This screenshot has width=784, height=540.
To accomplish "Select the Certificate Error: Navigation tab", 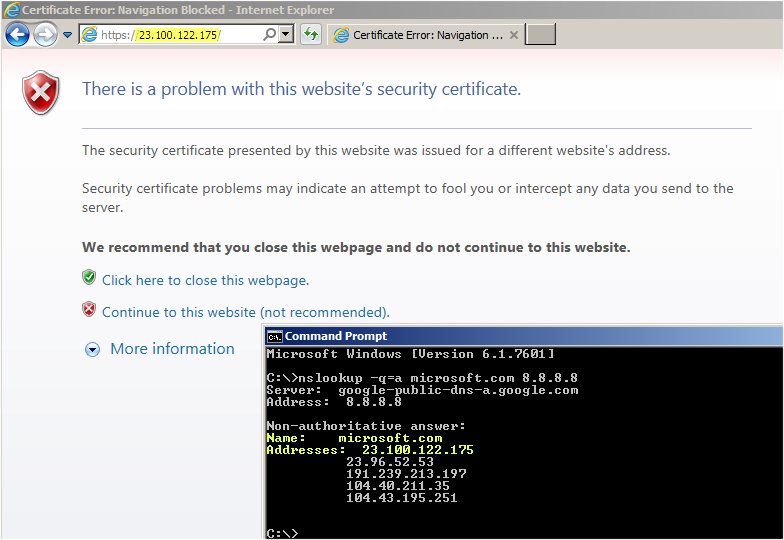I will click(418, 35).
